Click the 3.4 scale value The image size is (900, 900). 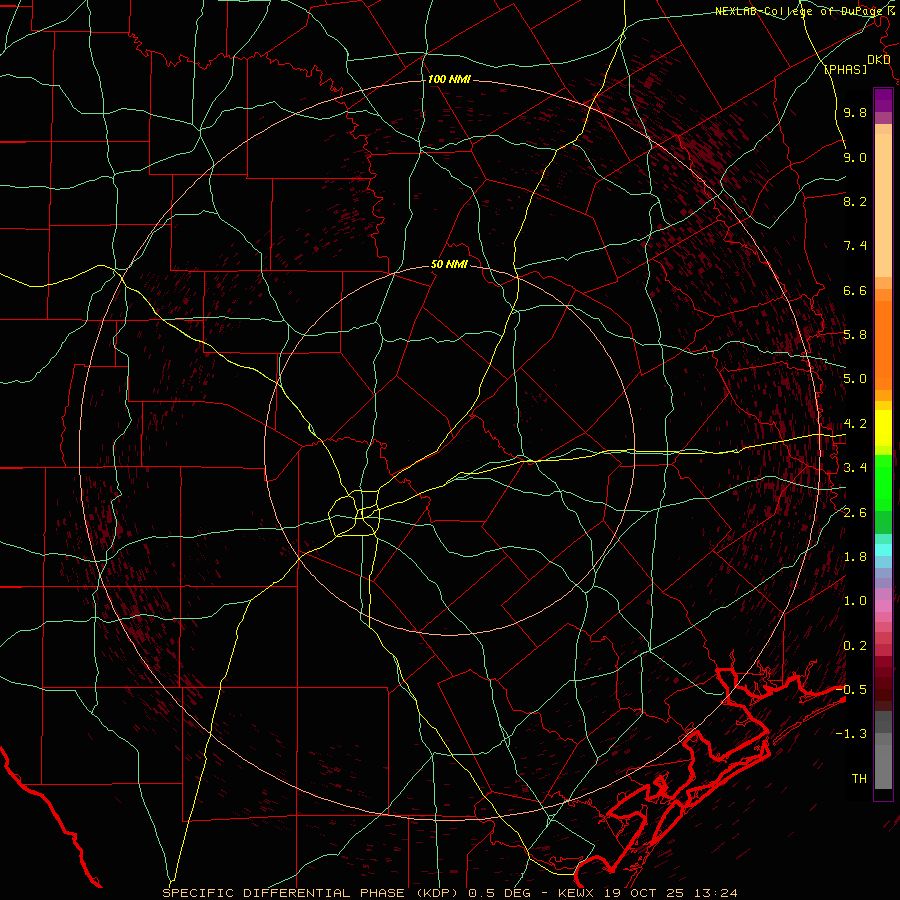pyautogui.click(x=855, y=468)
